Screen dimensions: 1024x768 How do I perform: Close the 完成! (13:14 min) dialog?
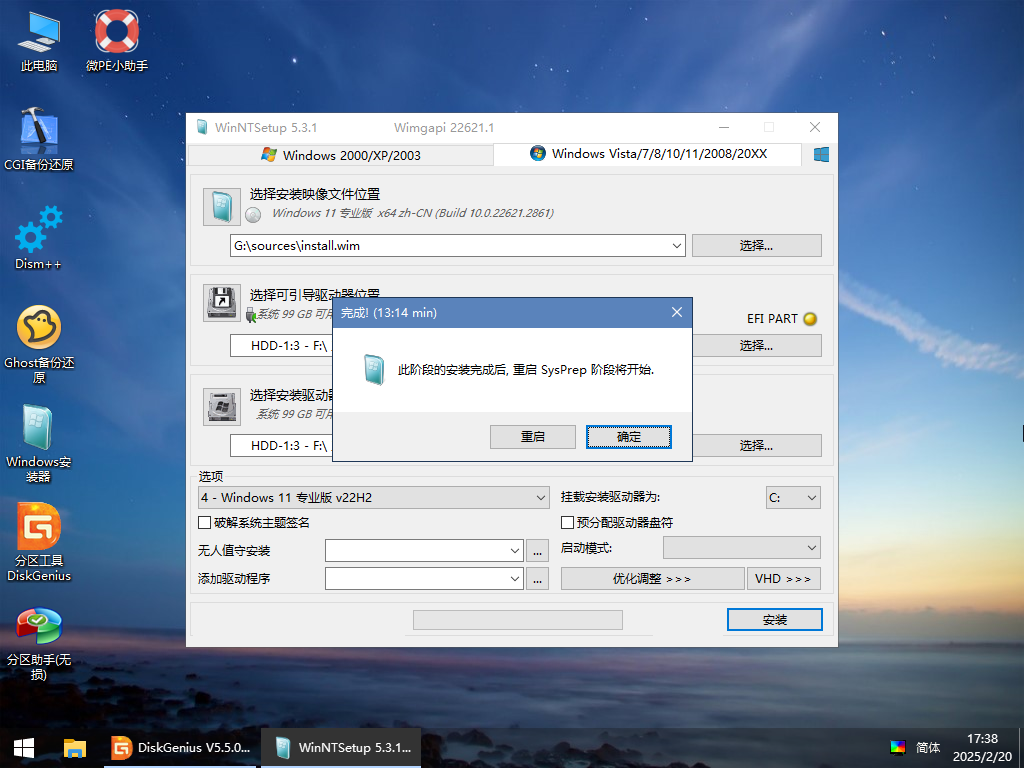(677, 312)
